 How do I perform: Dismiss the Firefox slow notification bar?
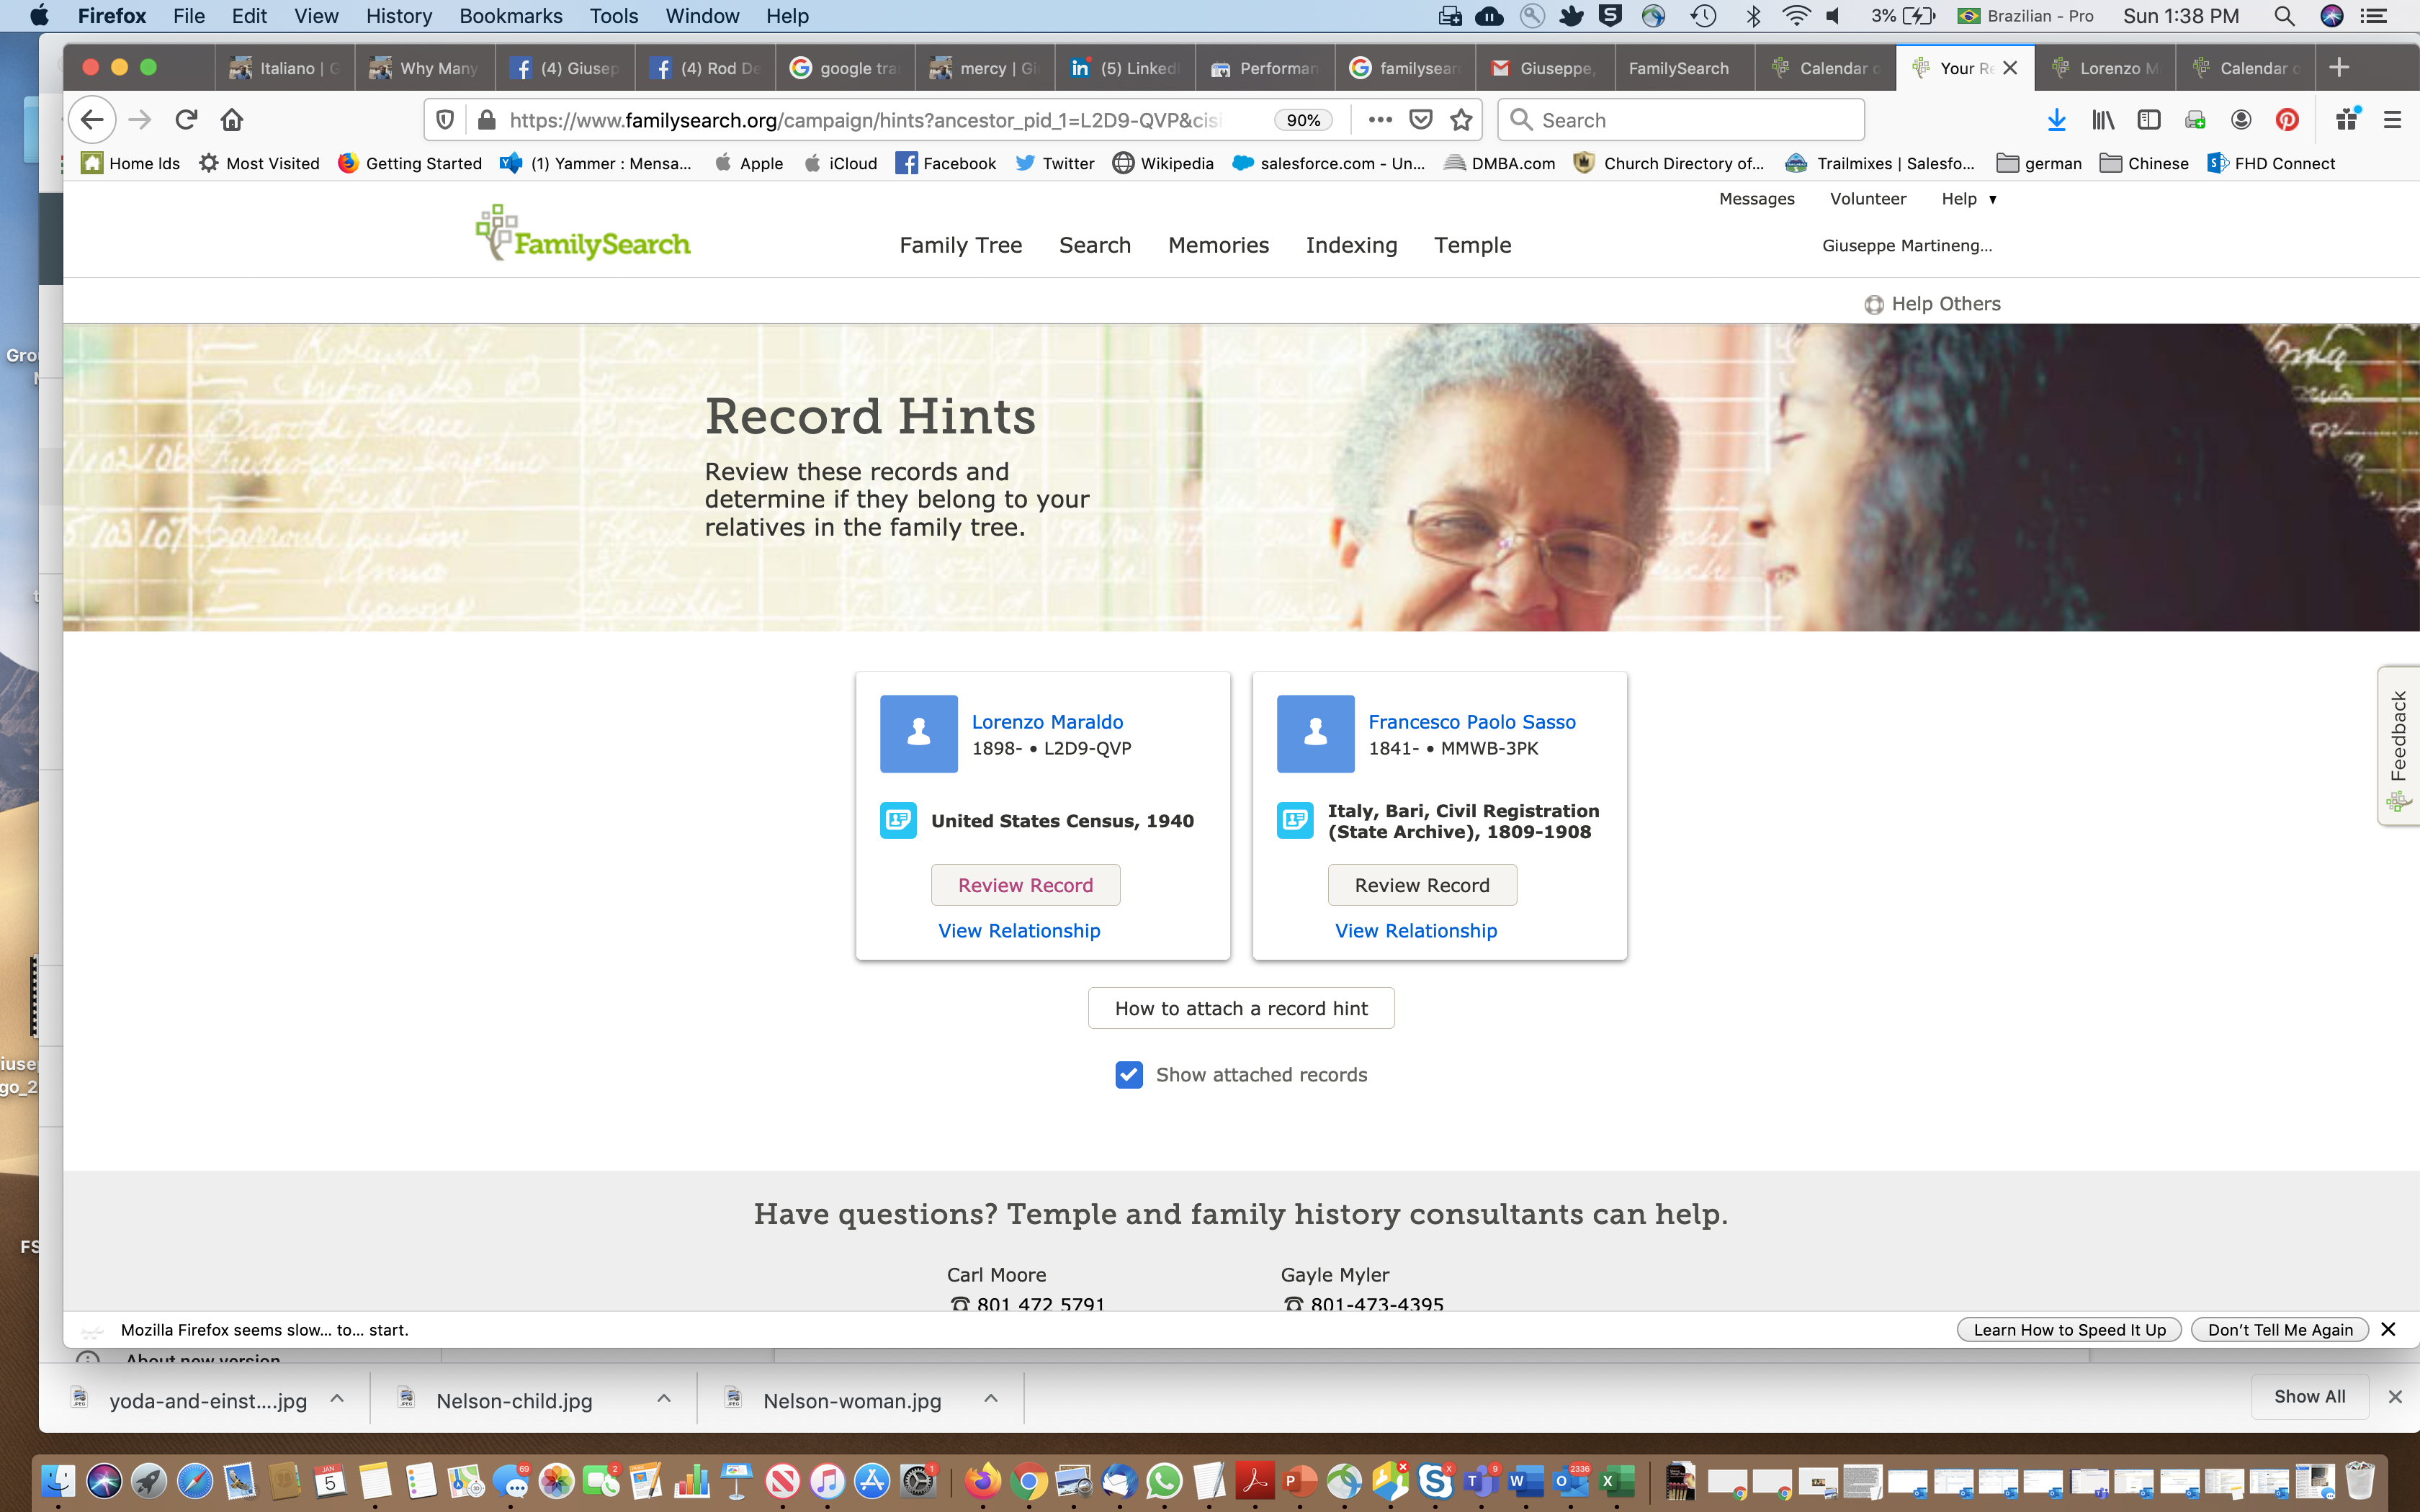(x=2388, y=1330)
